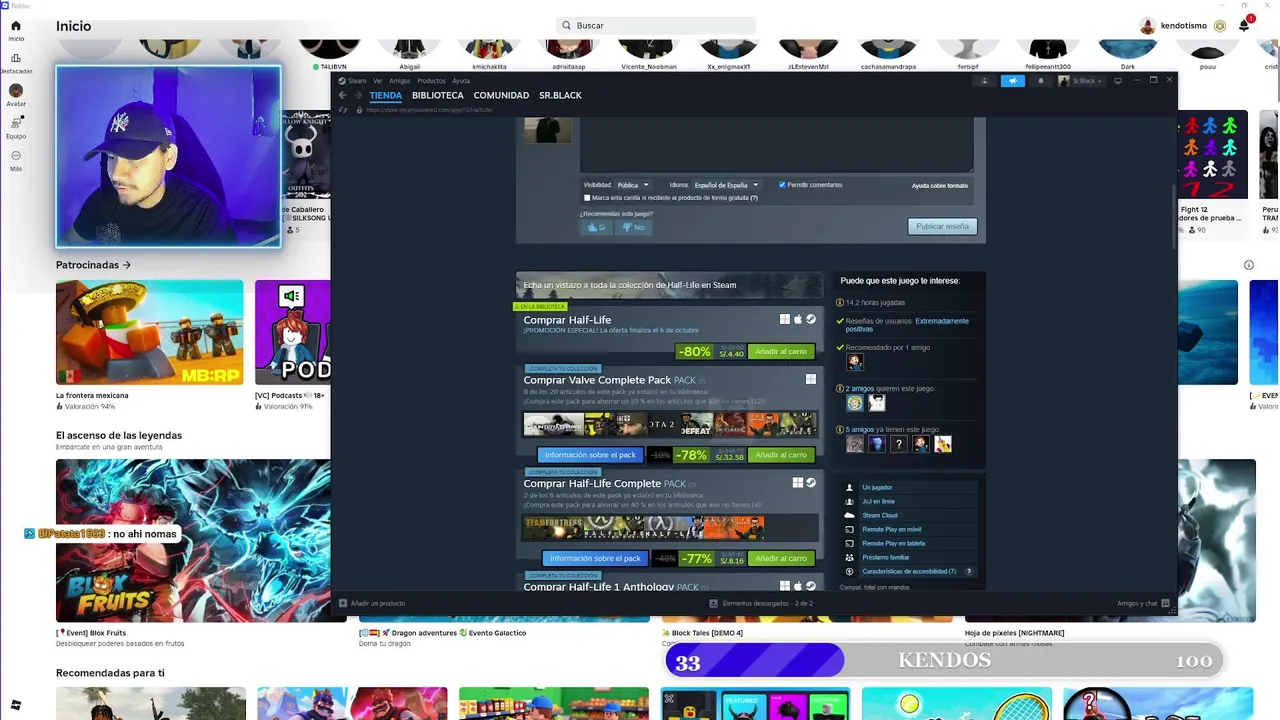Open the Ayuda menu in Steam

(x=461, y=81)
